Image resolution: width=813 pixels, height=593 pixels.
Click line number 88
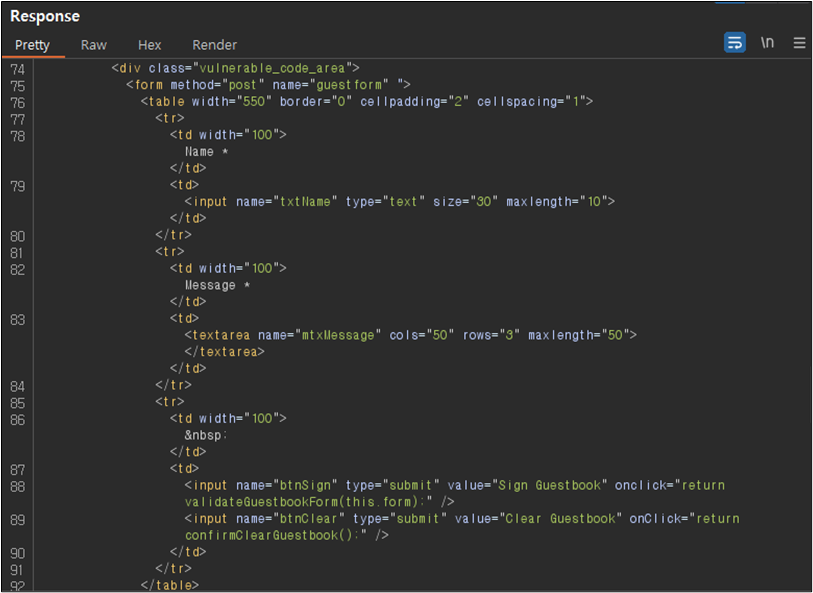click(x=18, y=487)
